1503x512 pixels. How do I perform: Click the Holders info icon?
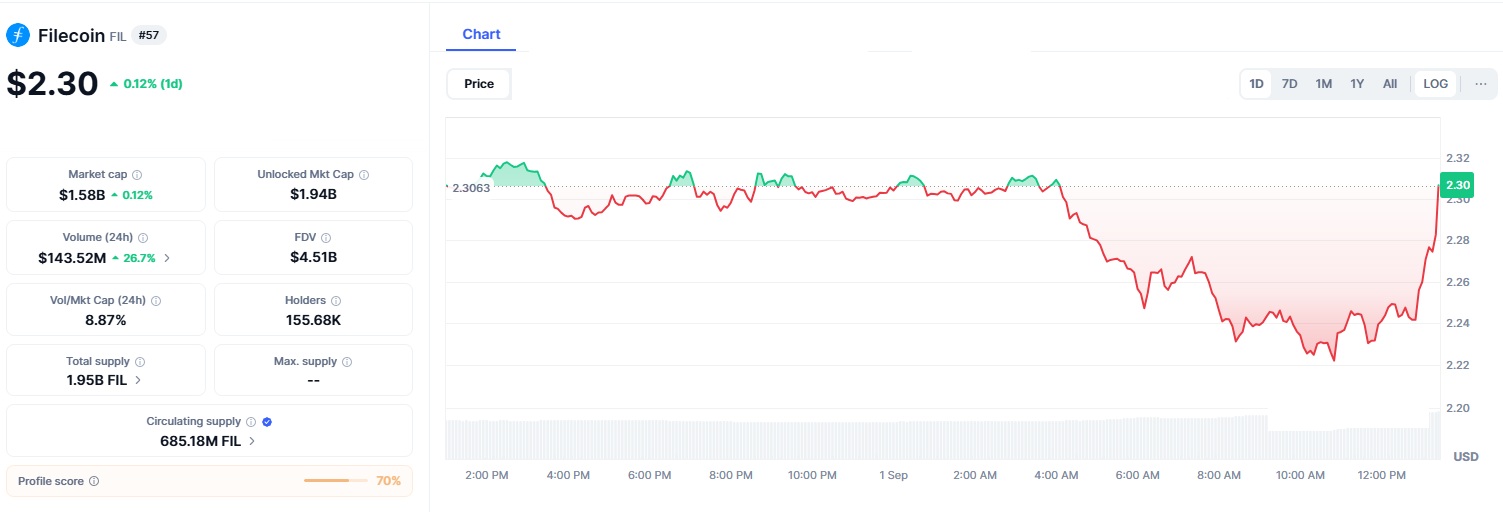pos(336,300)
